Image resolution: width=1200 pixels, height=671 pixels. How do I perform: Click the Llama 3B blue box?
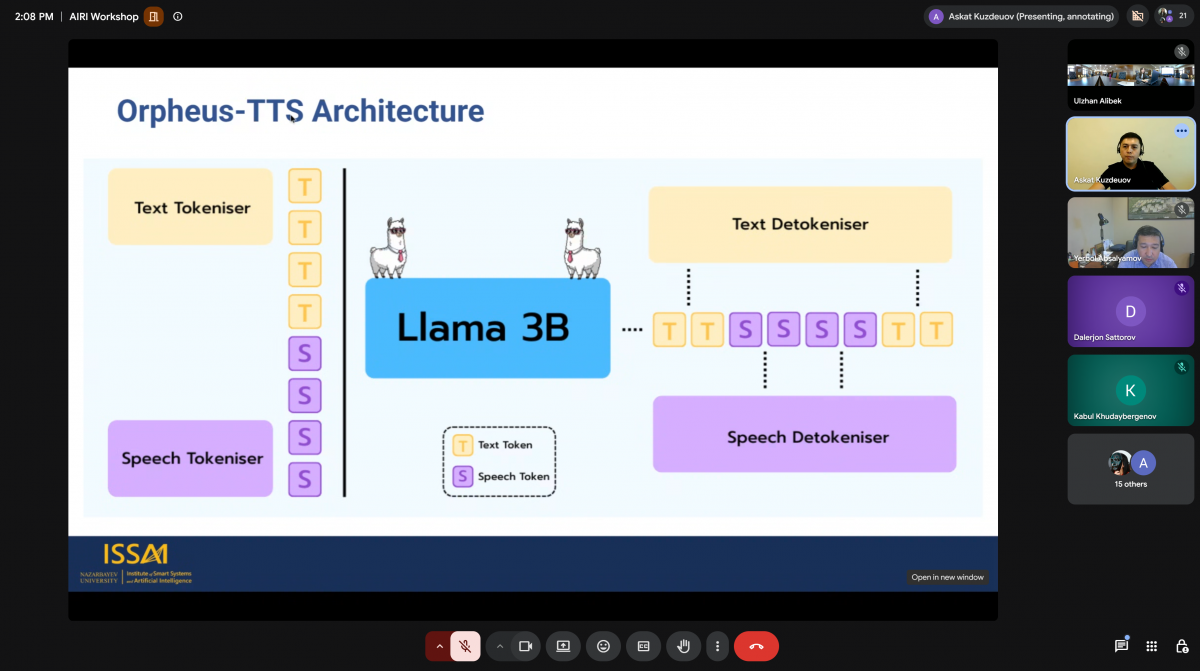coord(487,328)
